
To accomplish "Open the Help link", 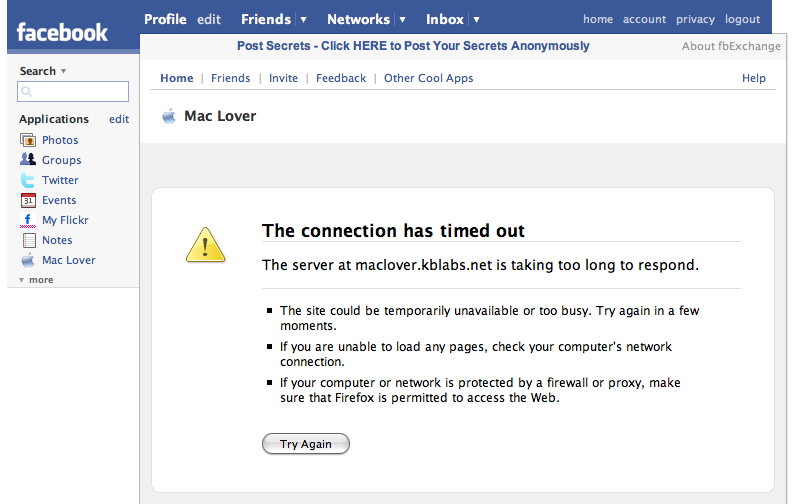I will (753, 78).
